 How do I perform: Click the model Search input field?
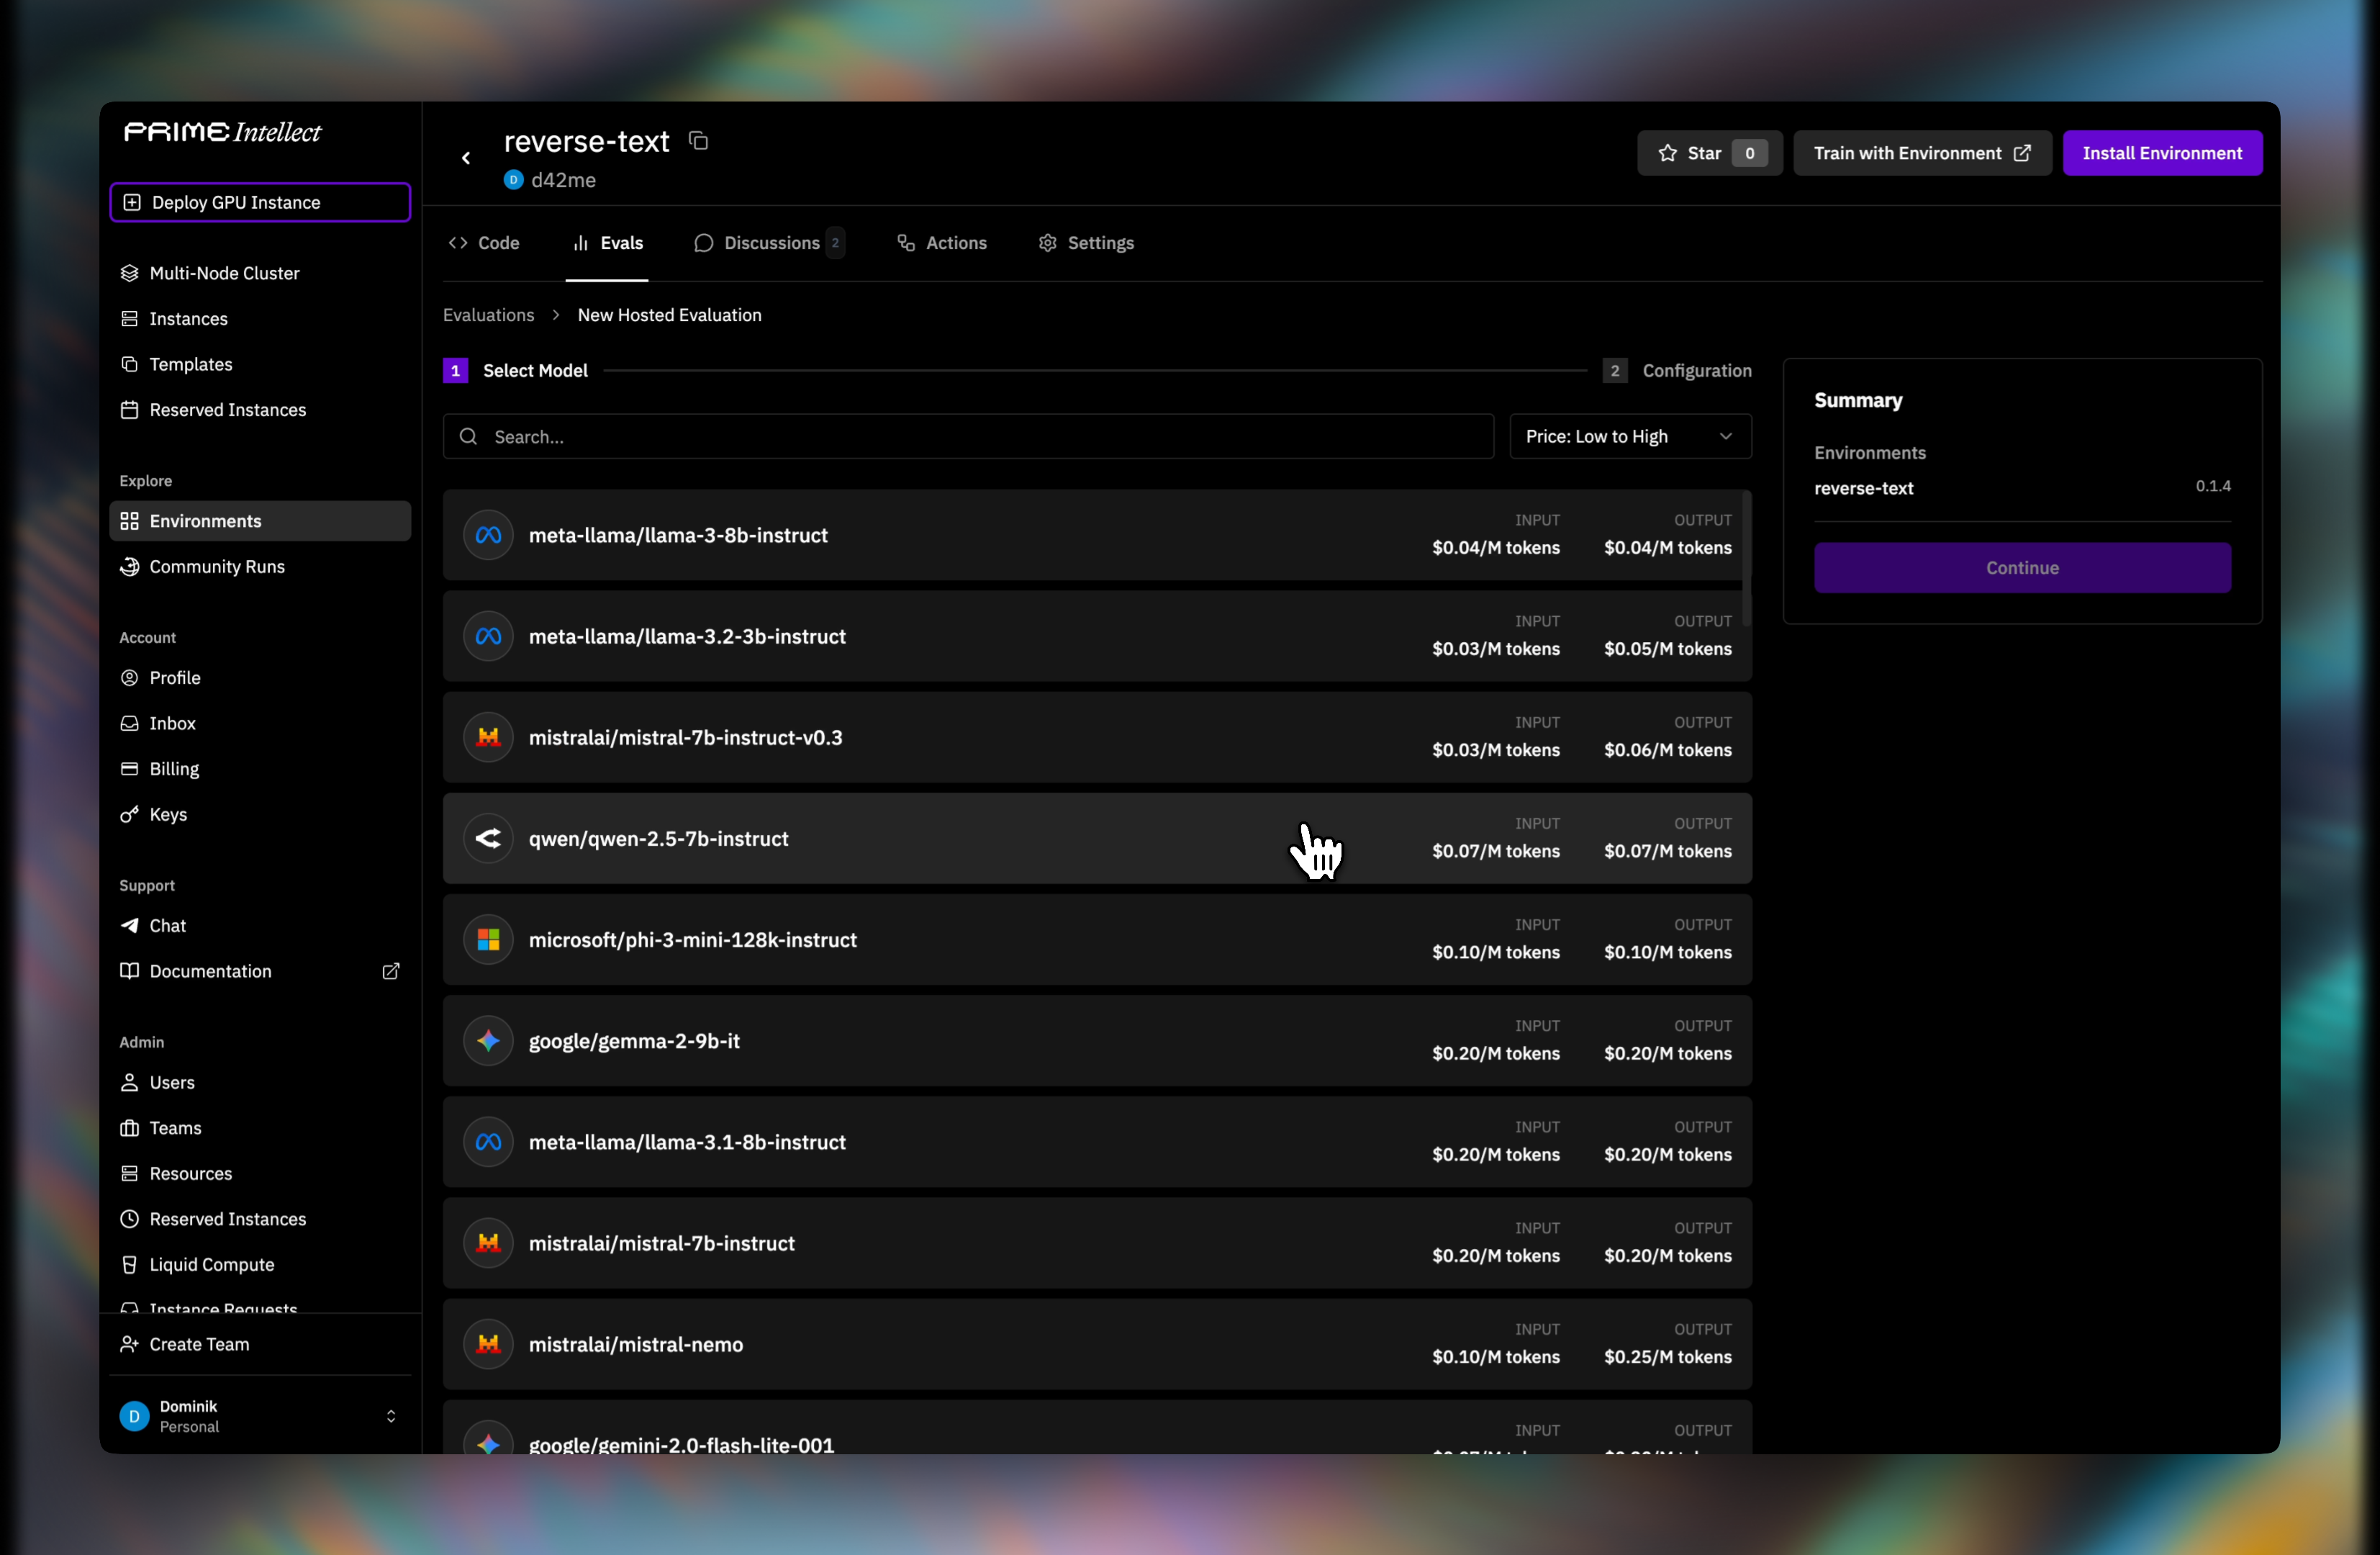(968, 436)
